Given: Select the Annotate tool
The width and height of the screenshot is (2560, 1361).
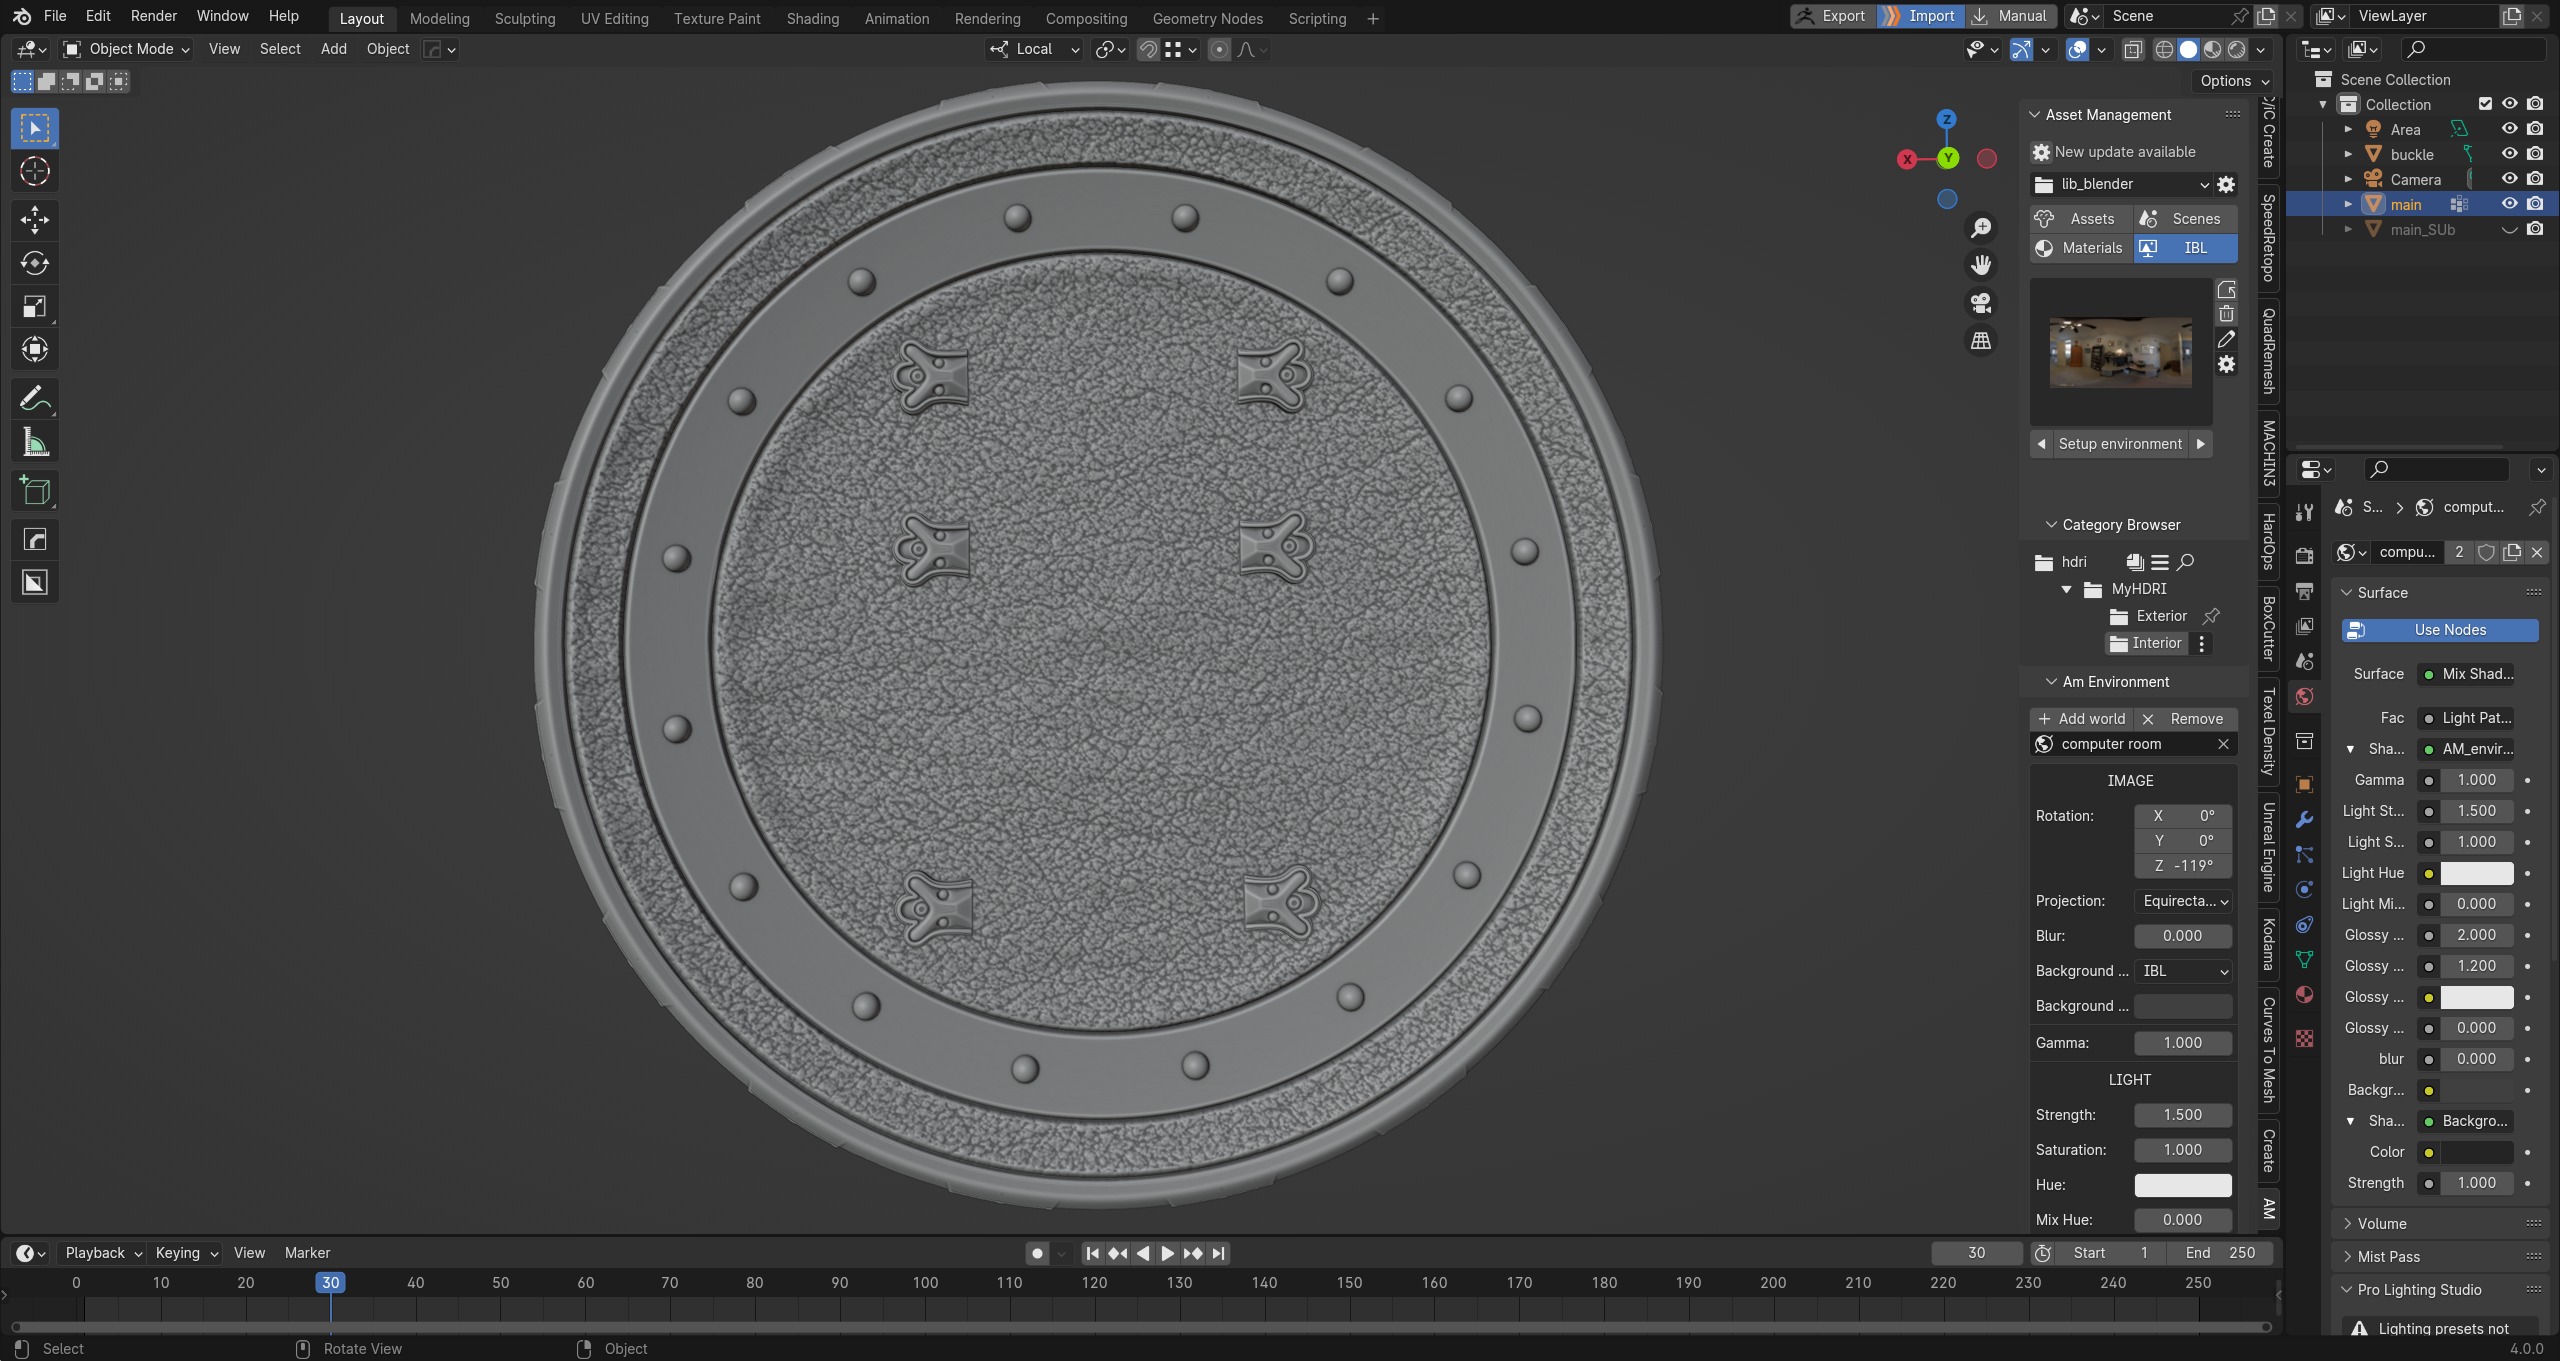Looking at the screenshot, I should (x=35, y=399).
